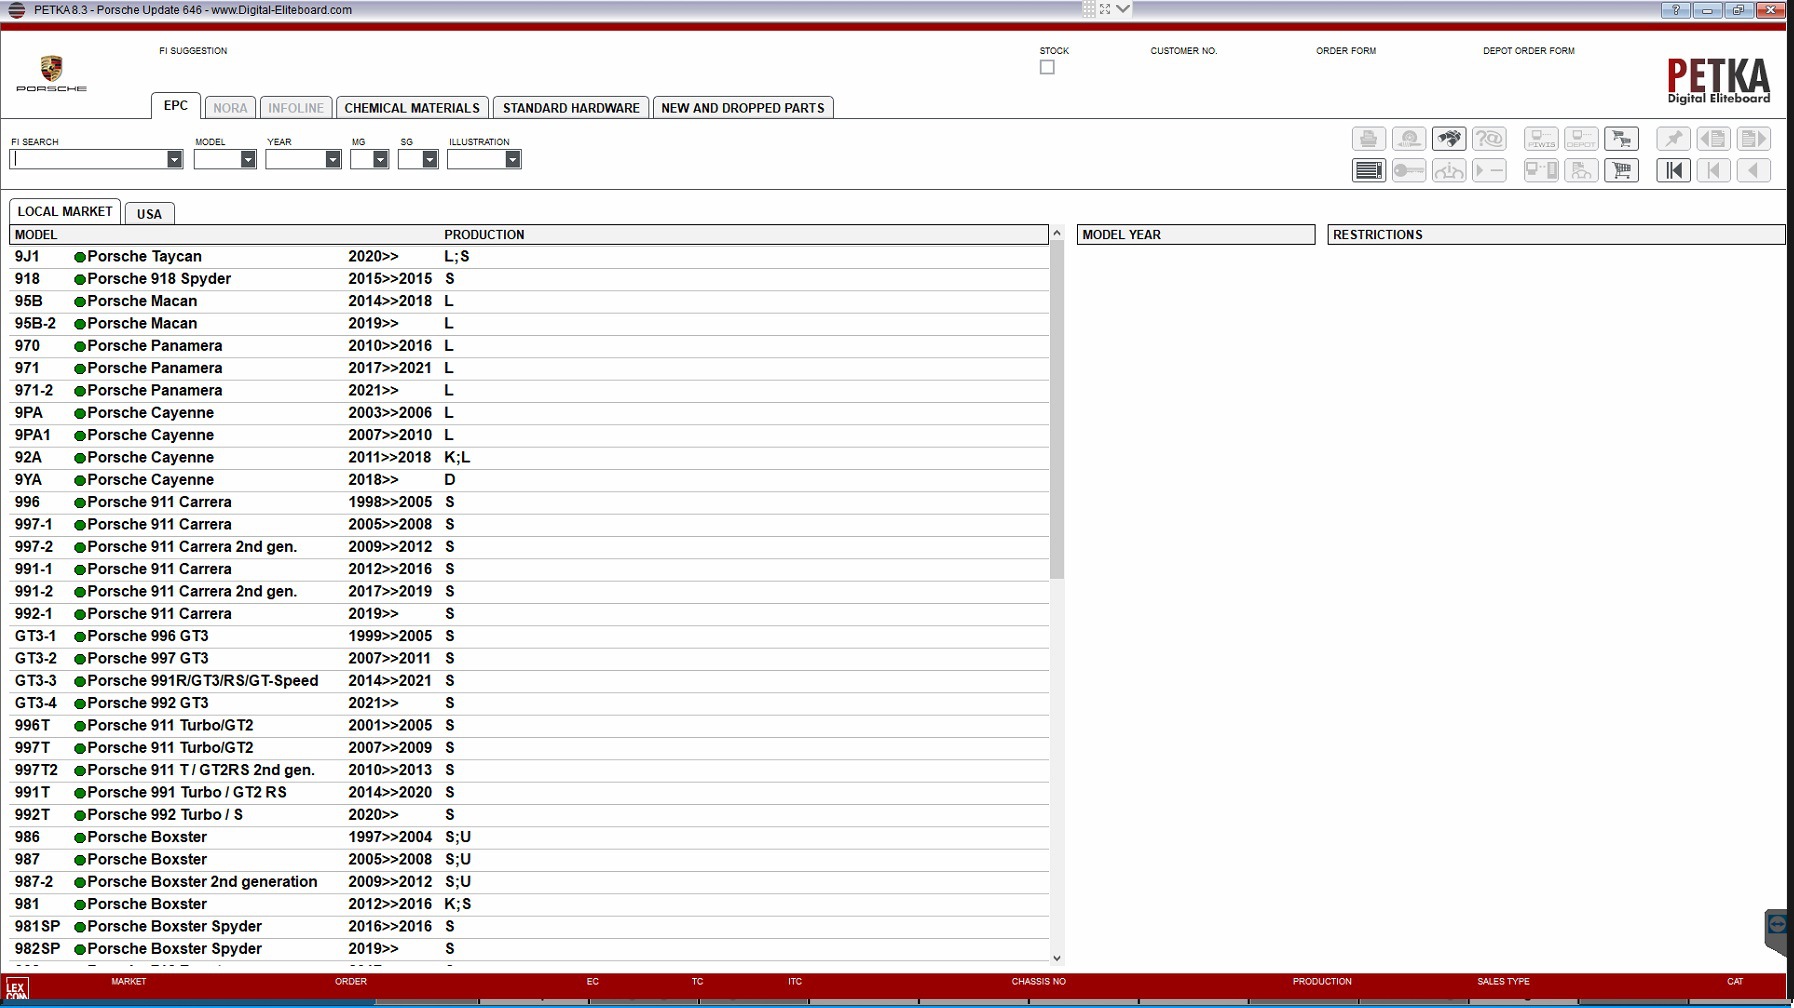Click the next document page icon

click(x=1753, y=139)
